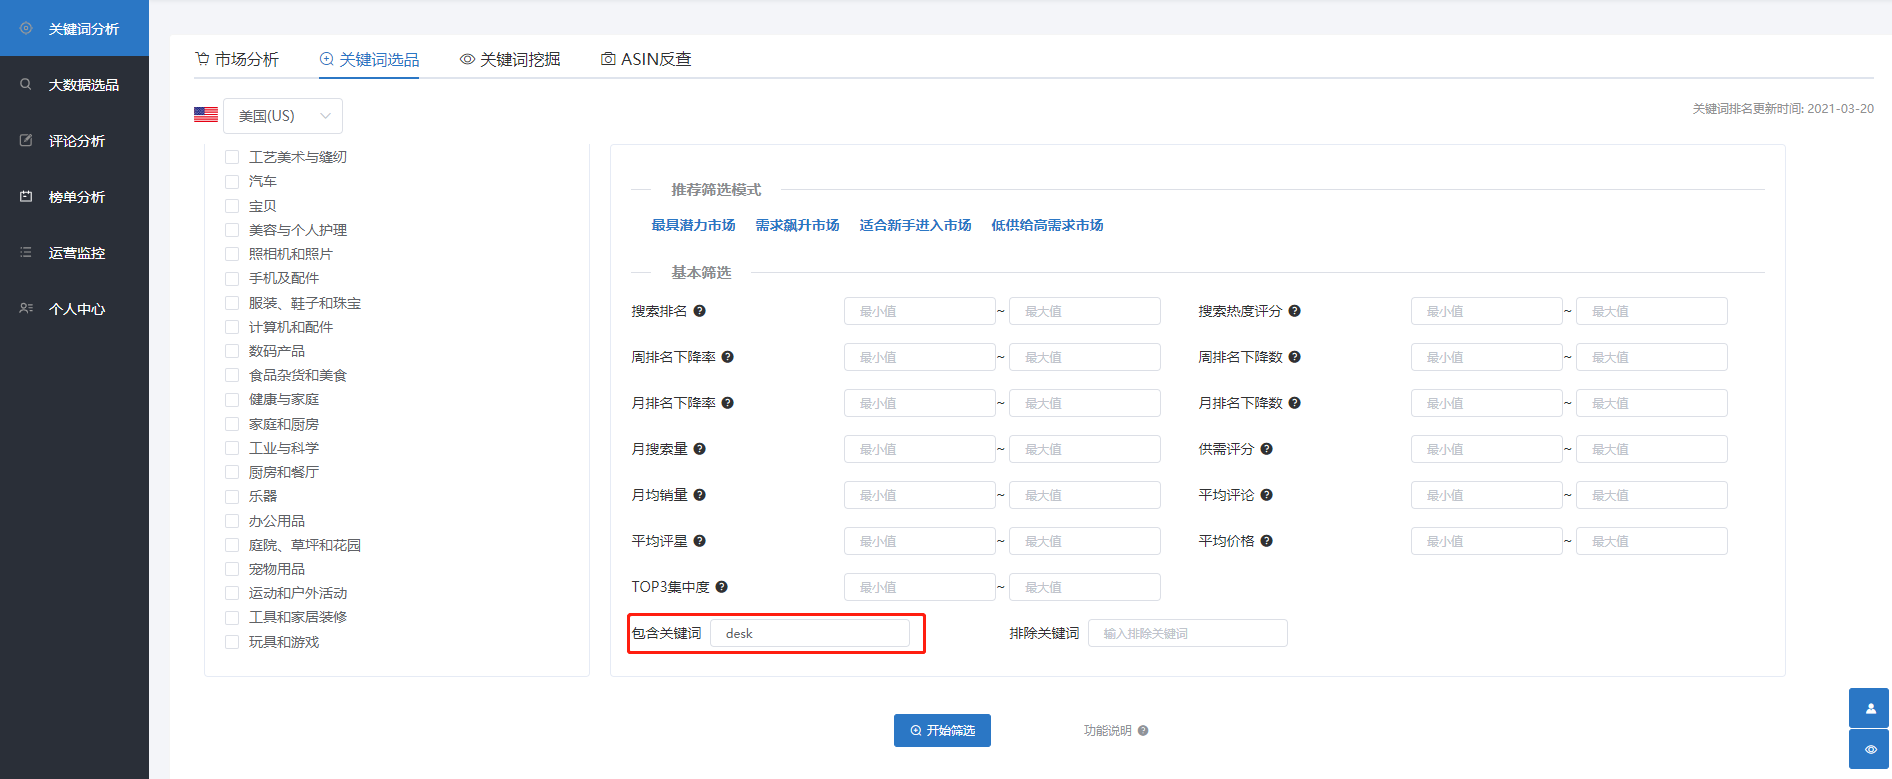The image size is (1892, 779).
Task: Click 搜索热度评分 maximum value field
Action: tap(1652, 311)
